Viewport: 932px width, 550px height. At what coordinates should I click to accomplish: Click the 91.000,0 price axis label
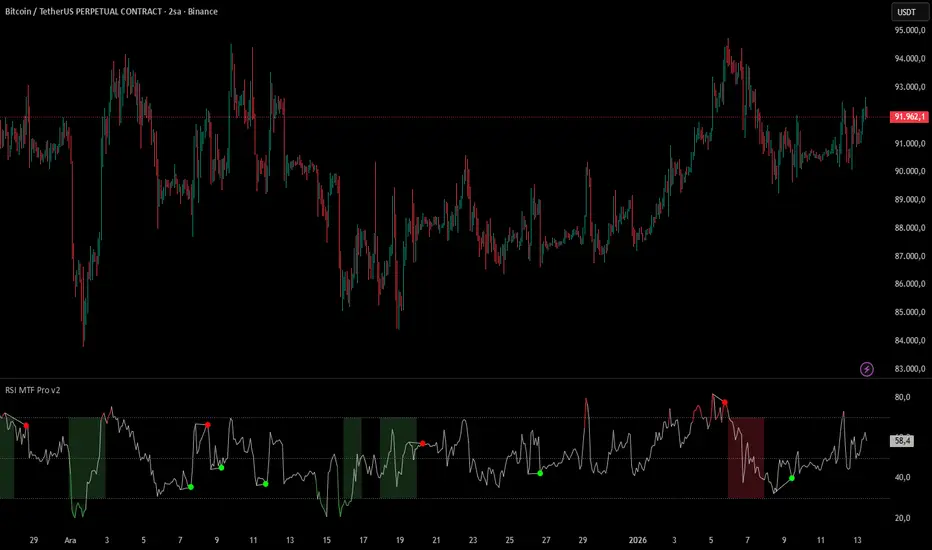[909, 143]
